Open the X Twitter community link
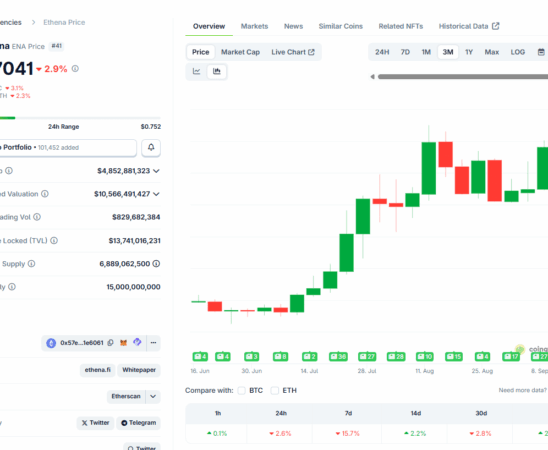 pos(95,423)
